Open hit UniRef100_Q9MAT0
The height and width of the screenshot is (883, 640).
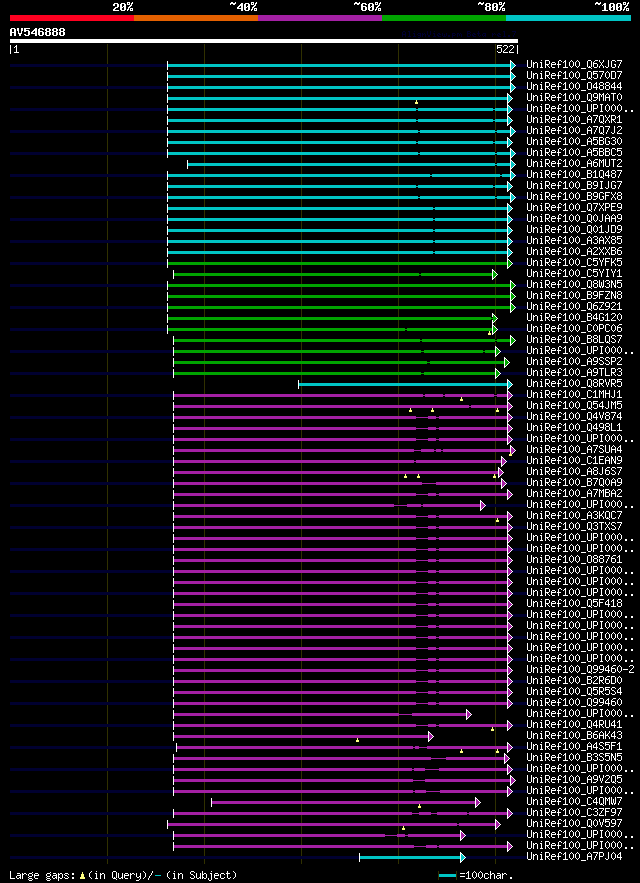click(x=574, y=97)
